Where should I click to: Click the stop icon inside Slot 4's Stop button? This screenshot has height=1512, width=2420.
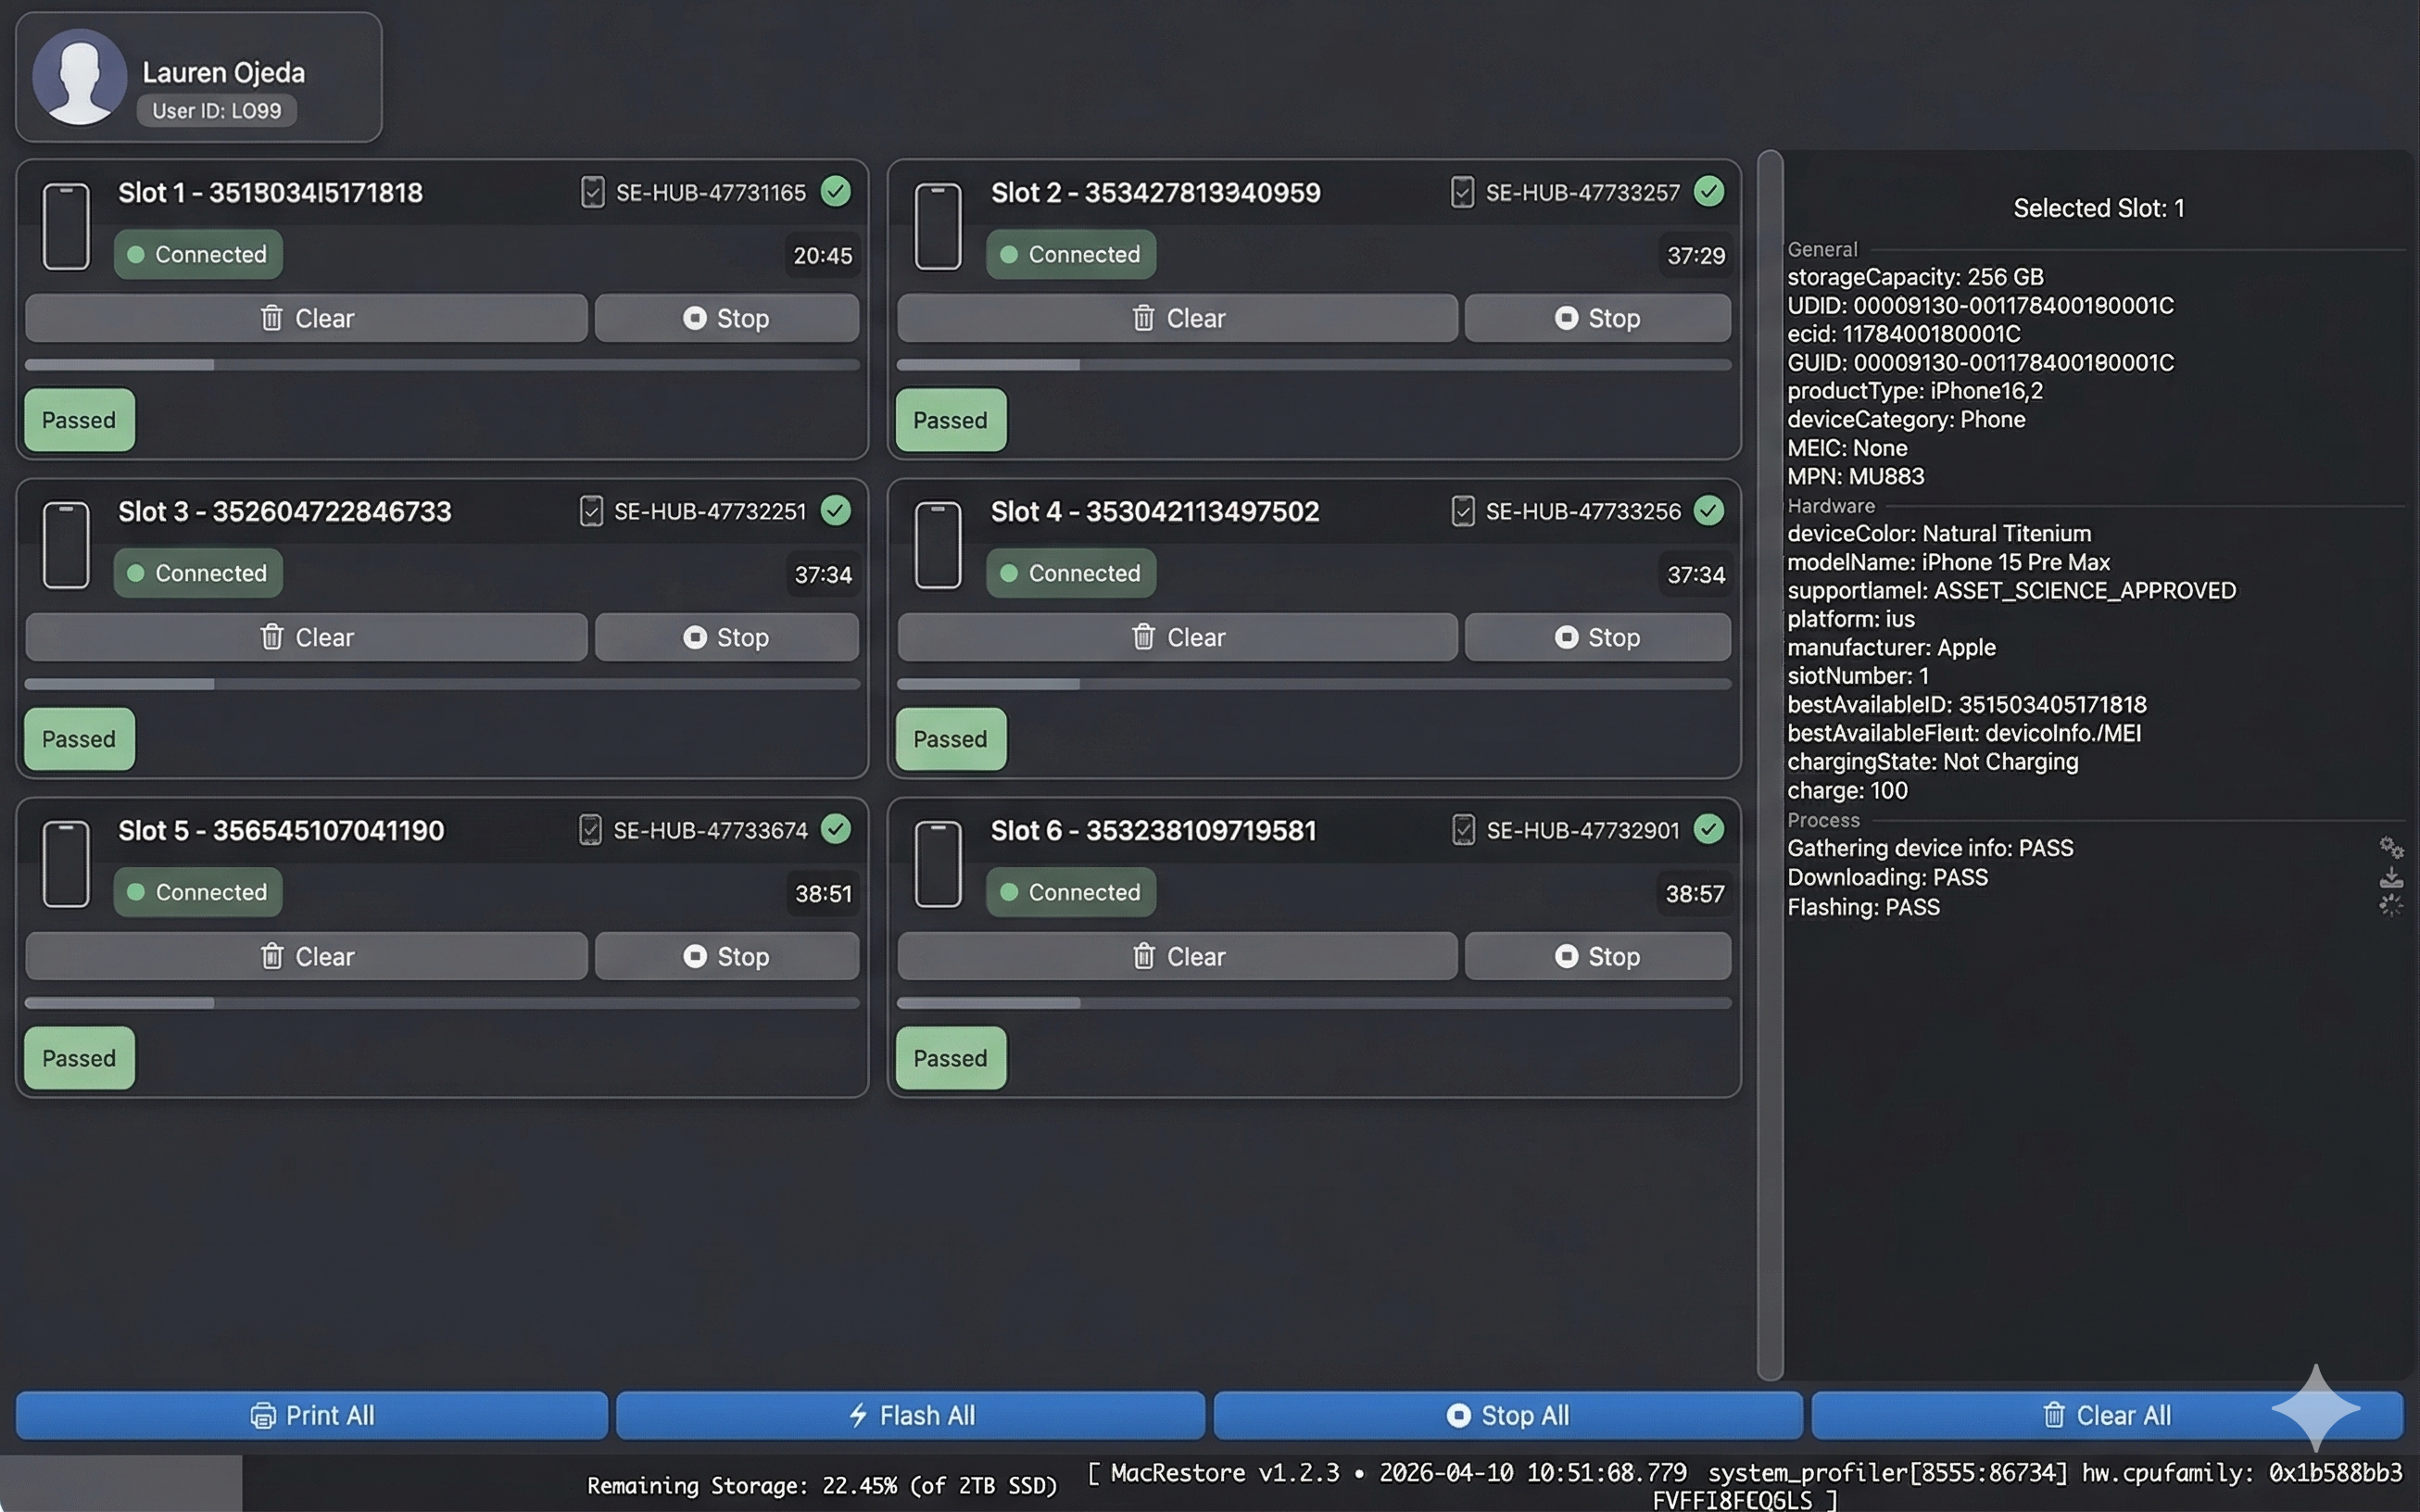pos(1568,637)
